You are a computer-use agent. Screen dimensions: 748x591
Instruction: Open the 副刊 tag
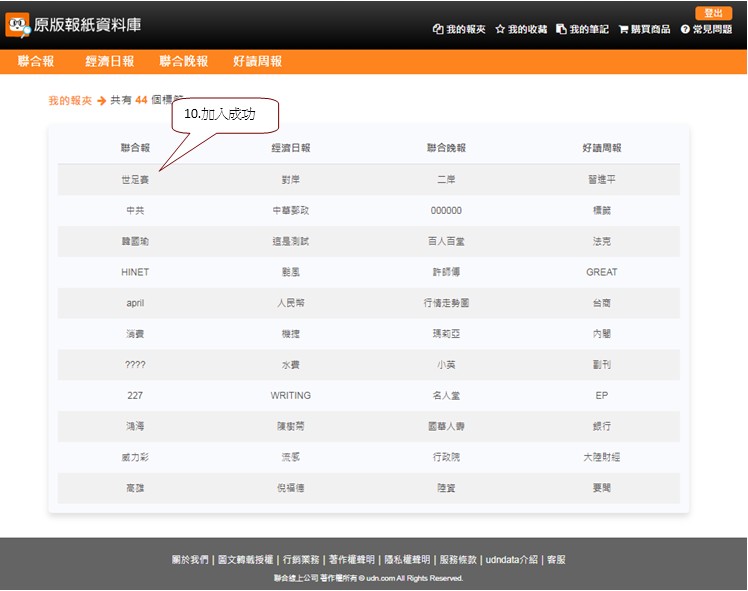click(x=602, y=364)
